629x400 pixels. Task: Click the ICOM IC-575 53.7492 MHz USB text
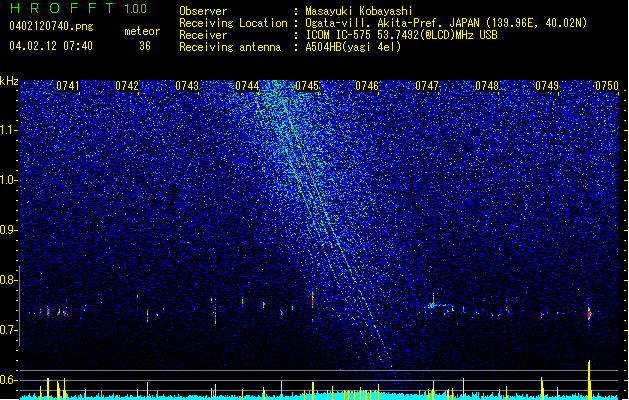click(401, 35)
